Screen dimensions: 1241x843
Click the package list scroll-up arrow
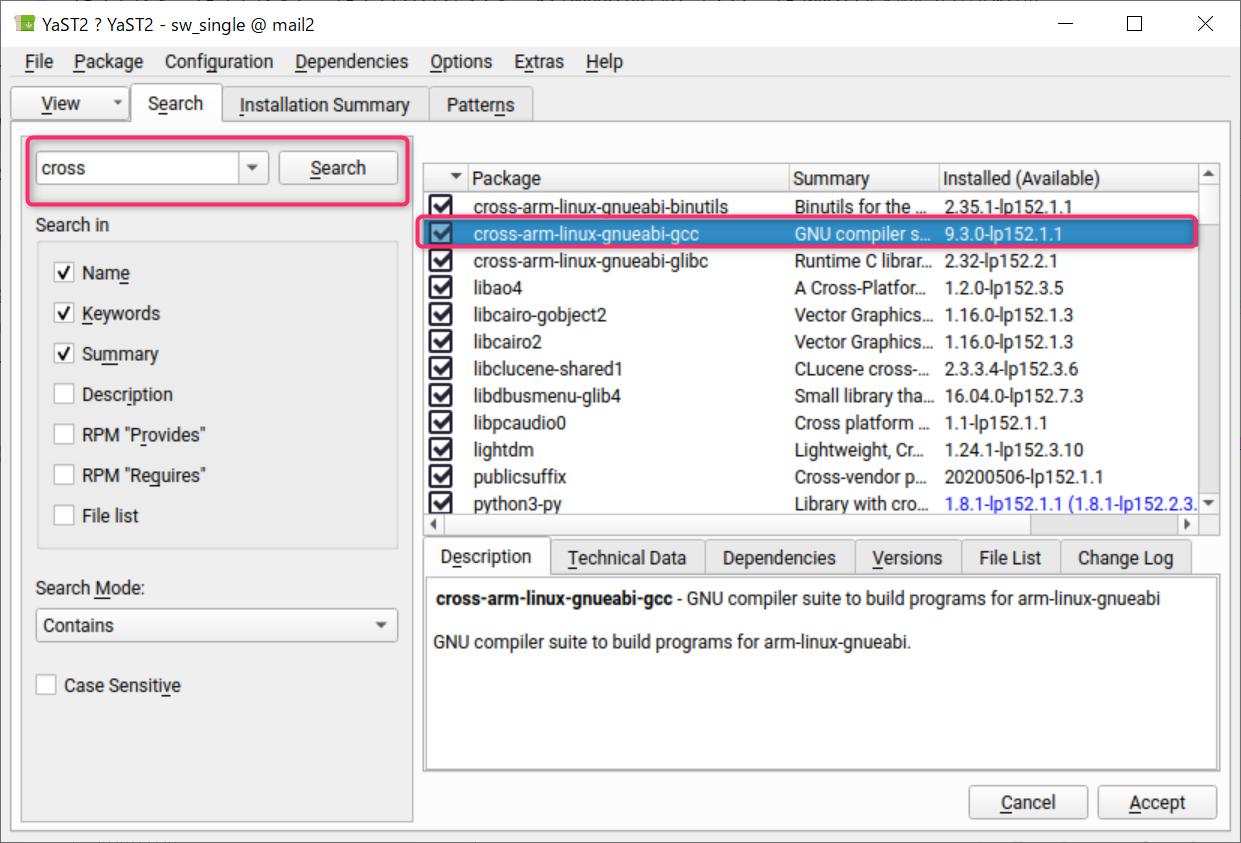click(1209, 175)
